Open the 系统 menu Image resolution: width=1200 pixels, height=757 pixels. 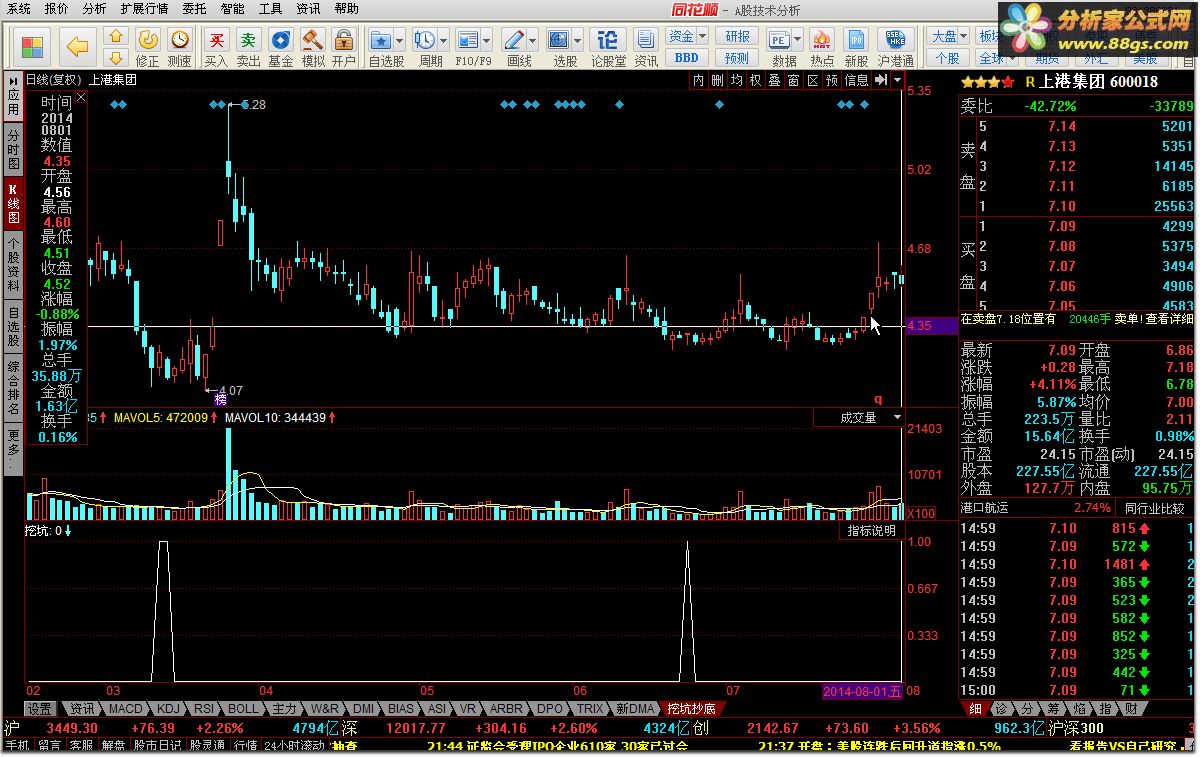point(19,9)
